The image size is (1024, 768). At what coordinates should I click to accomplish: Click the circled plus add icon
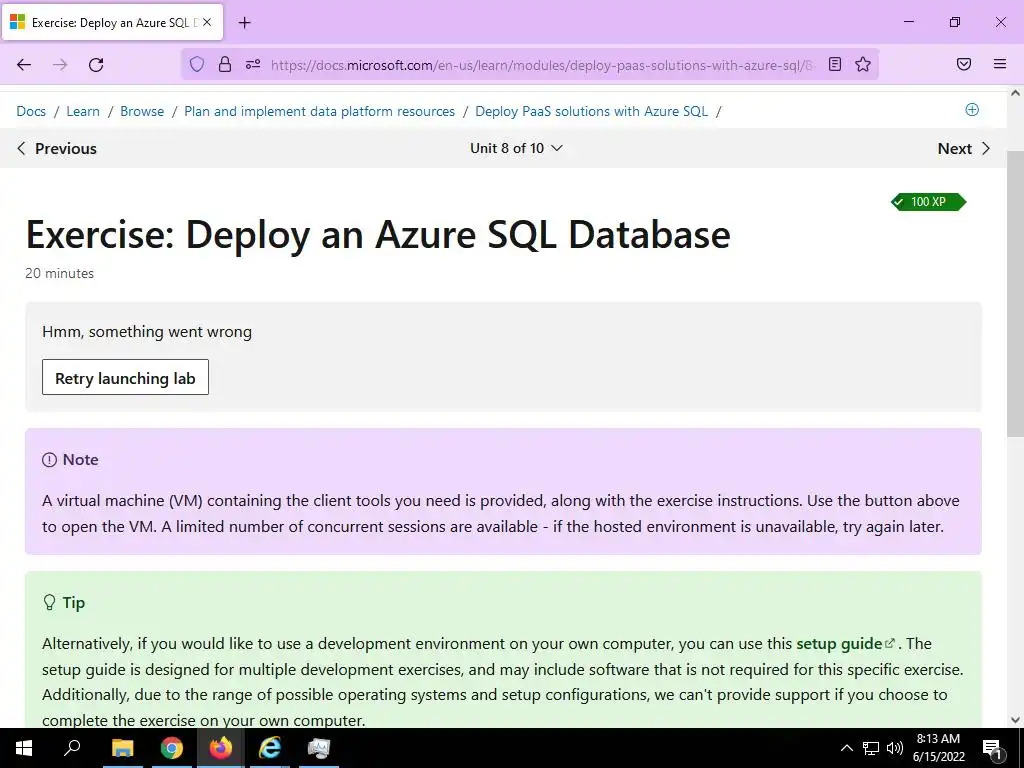[x=972, y=110]
